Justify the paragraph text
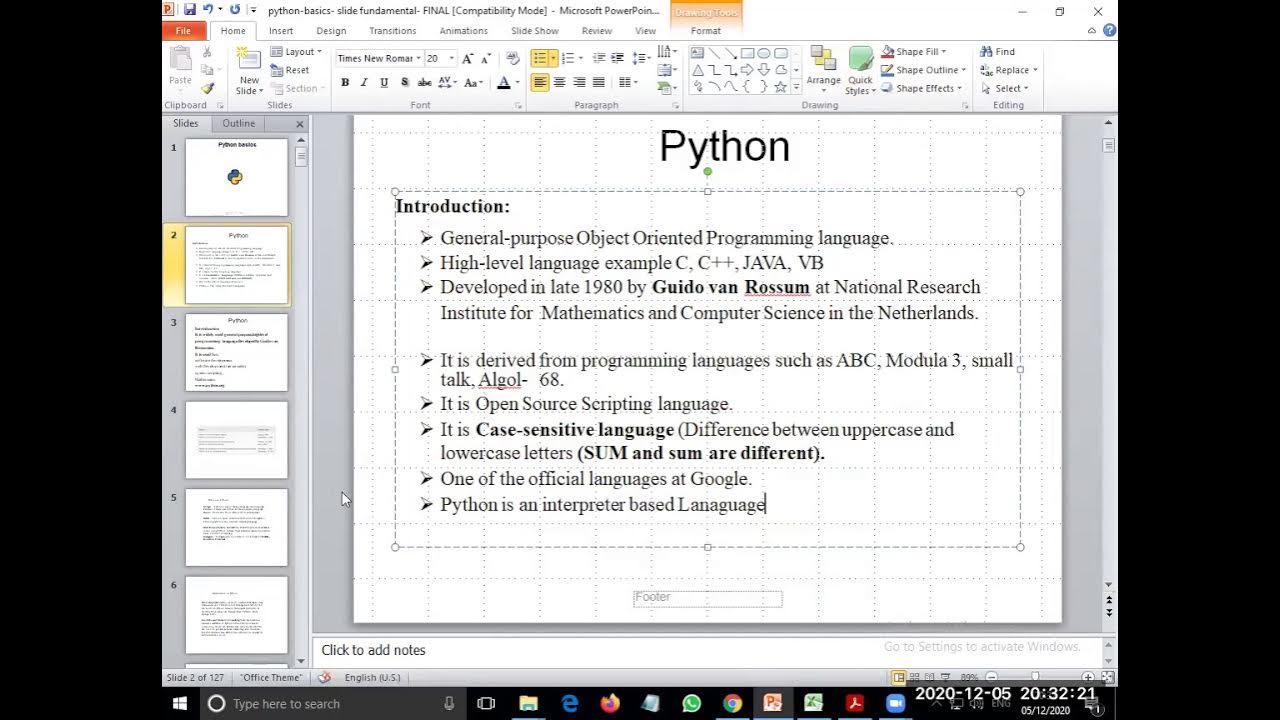1280x720 pixels. [598, 83]
